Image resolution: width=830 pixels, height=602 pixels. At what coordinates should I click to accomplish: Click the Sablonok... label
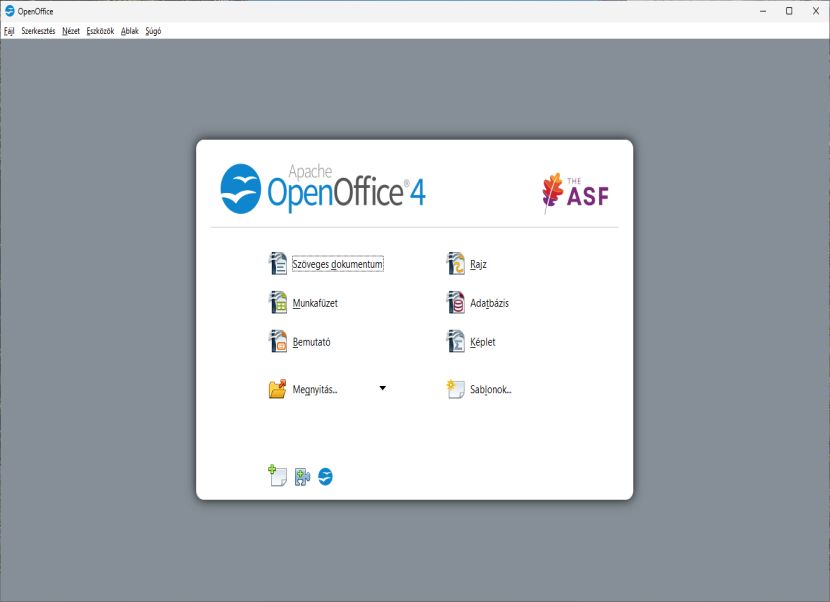pyautogui.click(x=491, y=390)
